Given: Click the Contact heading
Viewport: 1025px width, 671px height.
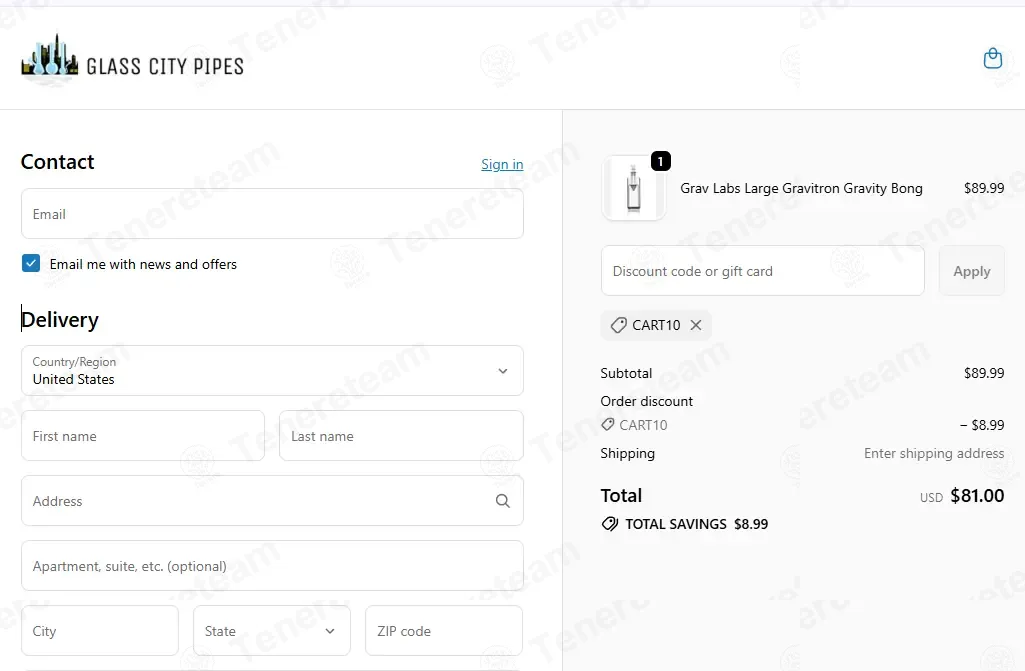Looking at the screenshot, I should pos(58,162).
